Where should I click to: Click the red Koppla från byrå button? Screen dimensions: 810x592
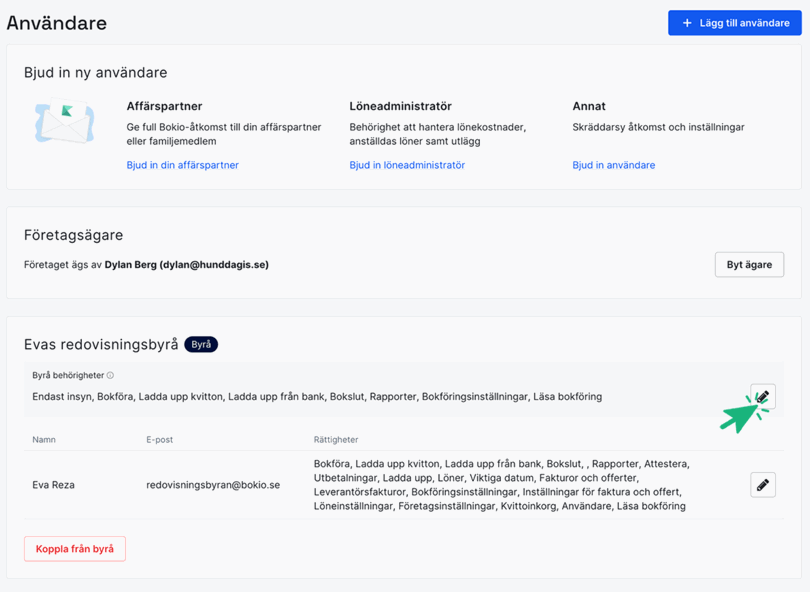(75, 549)
